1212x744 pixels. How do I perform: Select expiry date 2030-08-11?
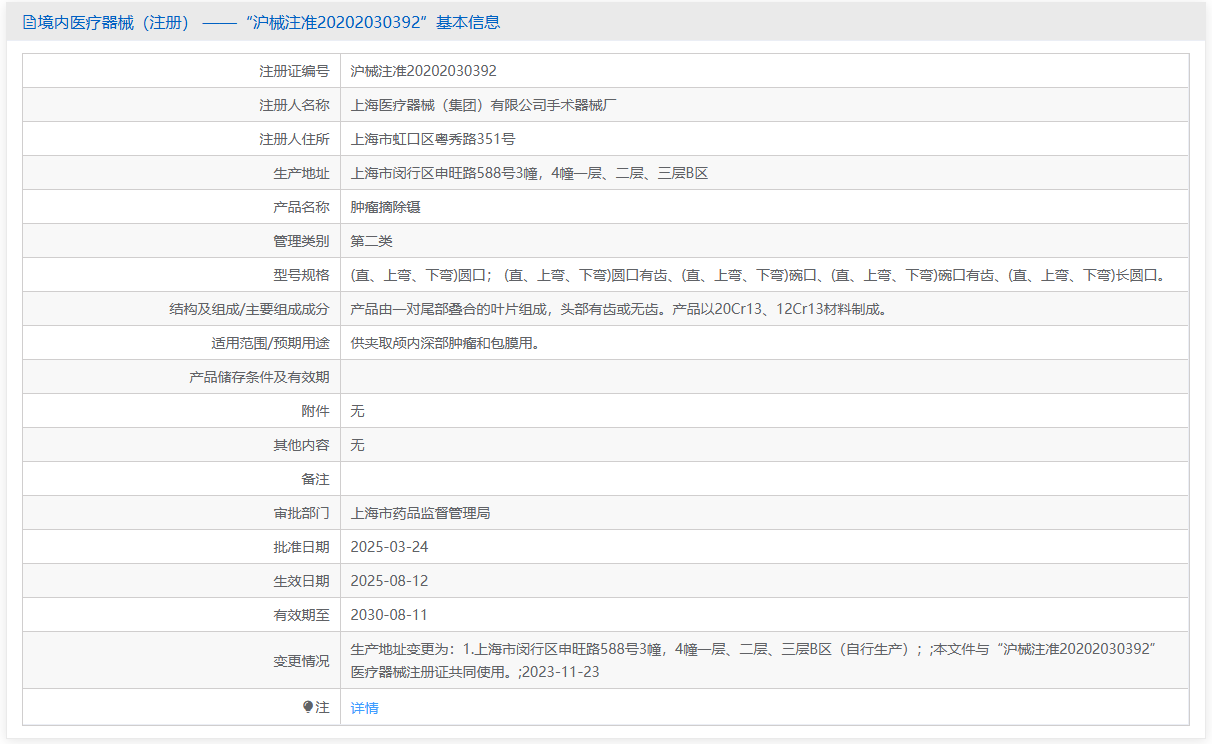pos(389,615)
